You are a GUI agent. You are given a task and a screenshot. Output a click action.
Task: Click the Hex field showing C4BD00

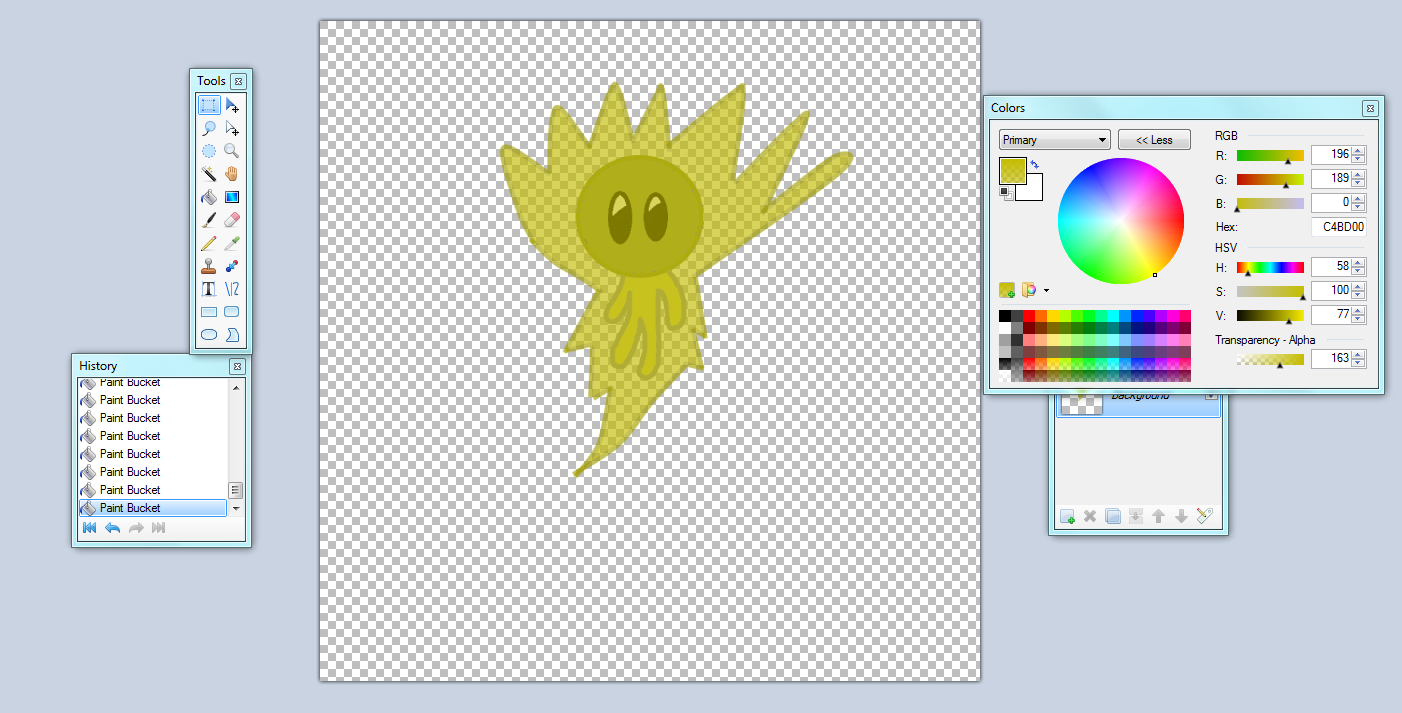point(1338,227)
